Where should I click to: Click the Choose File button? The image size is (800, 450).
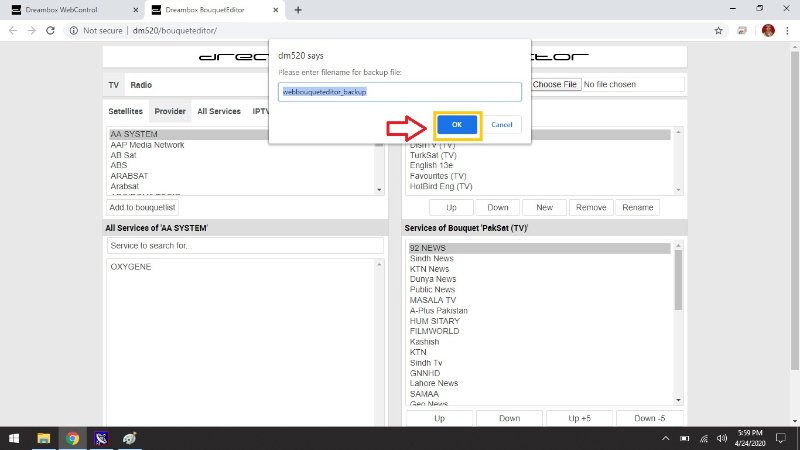click(x=555, y=84)
